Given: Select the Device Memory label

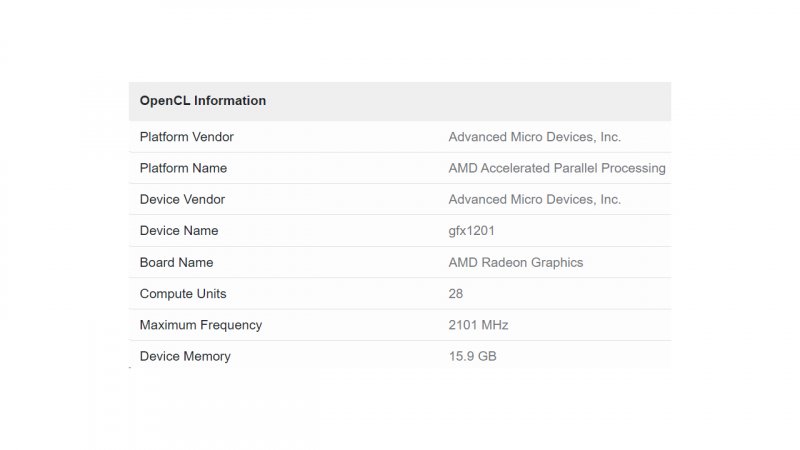Looking at the screenshot, I should (185, 356).
